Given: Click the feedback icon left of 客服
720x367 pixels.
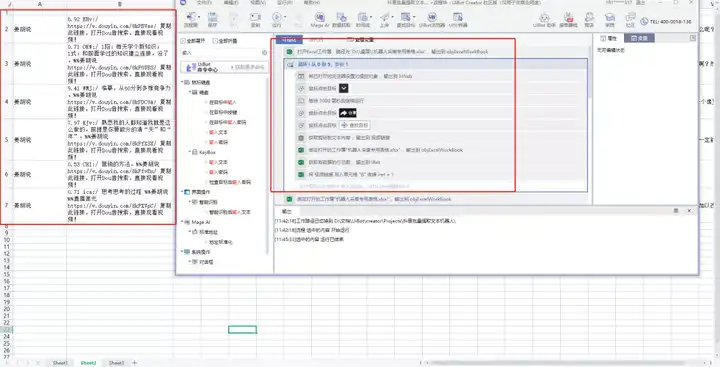Looking at the screenshot, I should pos(568,20).
